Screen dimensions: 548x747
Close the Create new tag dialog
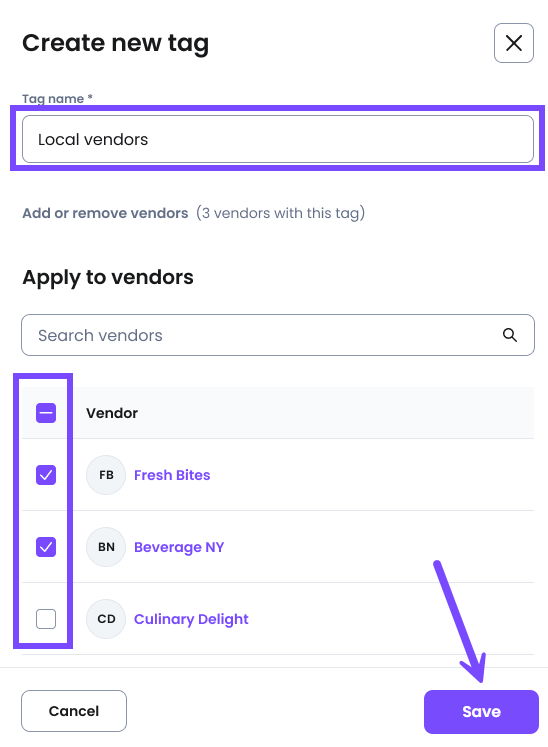pos(513,43)
